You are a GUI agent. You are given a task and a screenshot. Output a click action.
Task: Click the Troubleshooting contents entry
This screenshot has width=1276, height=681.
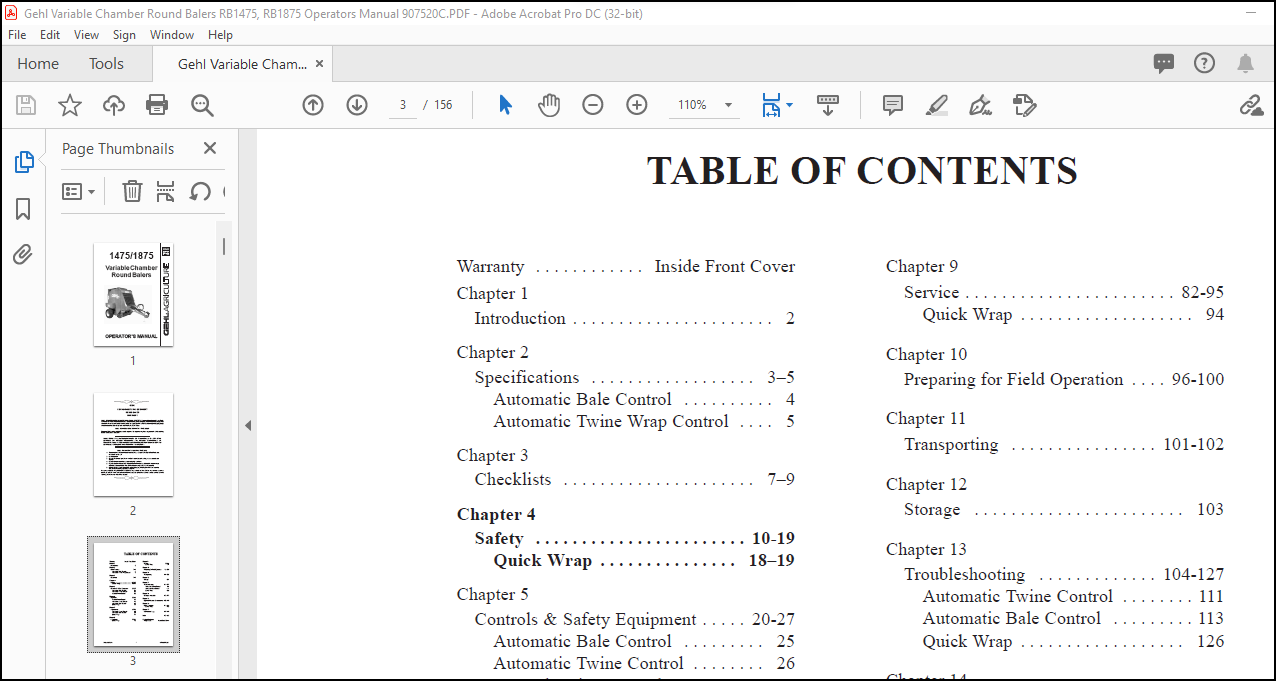point(1064,574)
